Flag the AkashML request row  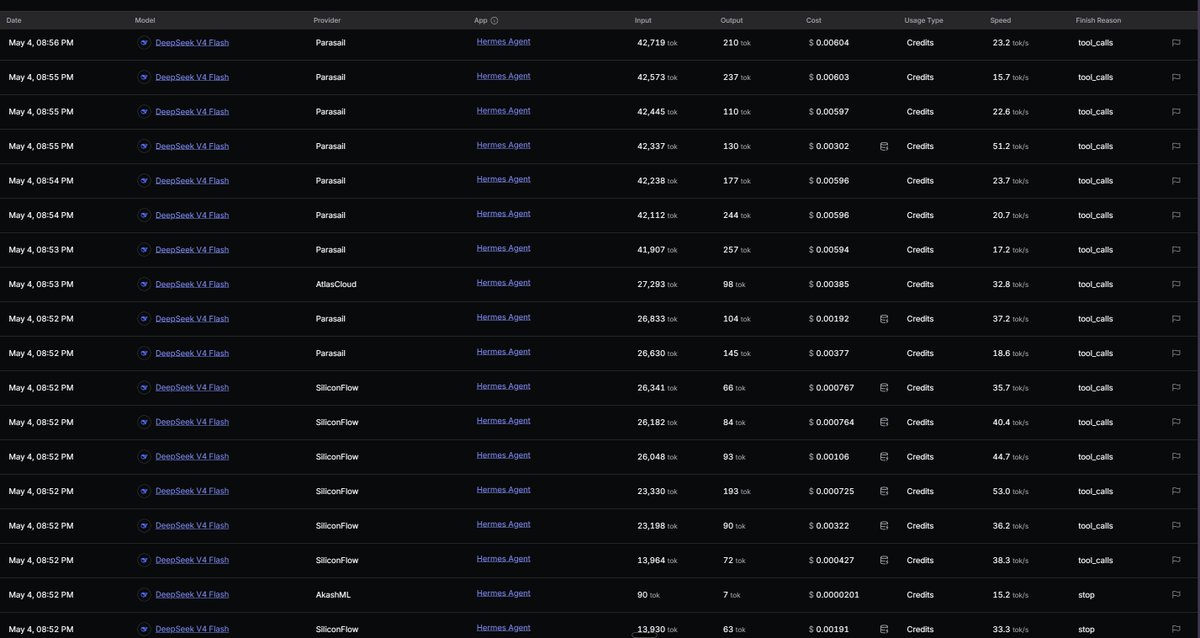click(1176, 595)
